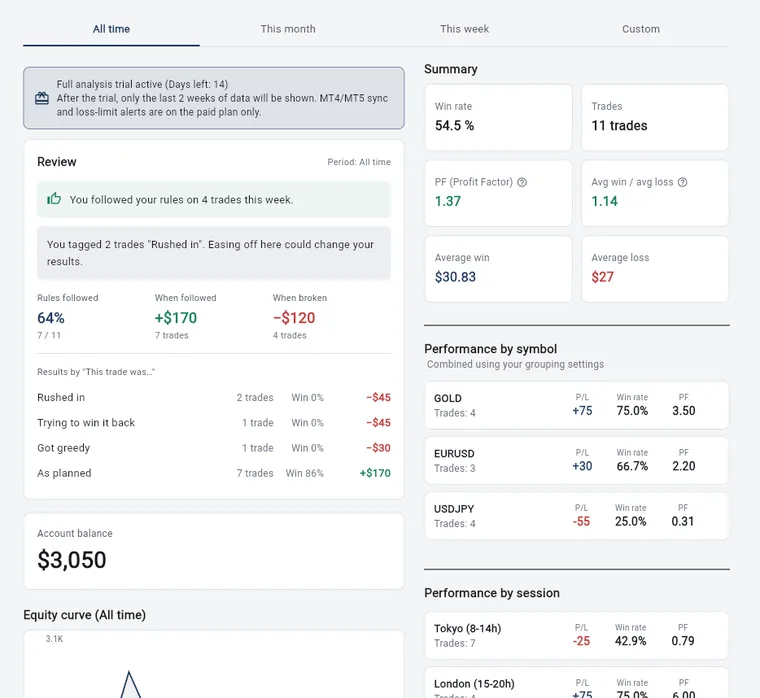Click the Win rate 54.5 % card
The image size is (760, 698).
coord(498,117)
